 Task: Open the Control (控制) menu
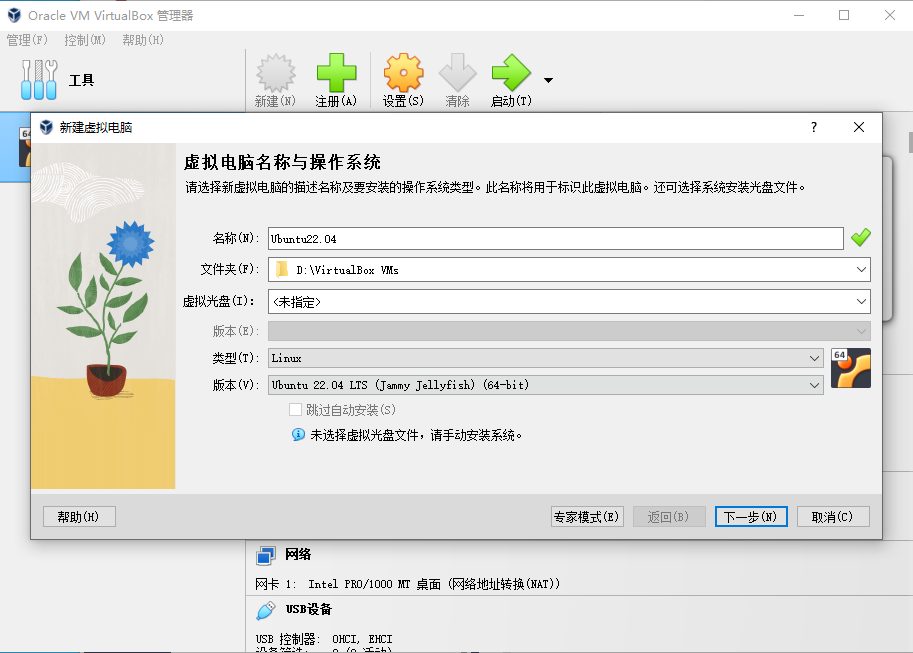point(85,40)
